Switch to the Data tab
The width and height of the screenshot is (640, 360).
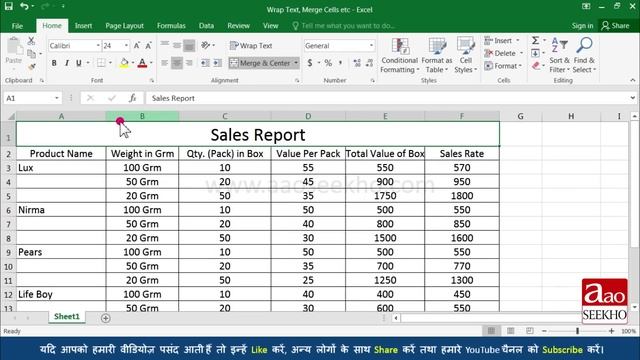point(207,26)
